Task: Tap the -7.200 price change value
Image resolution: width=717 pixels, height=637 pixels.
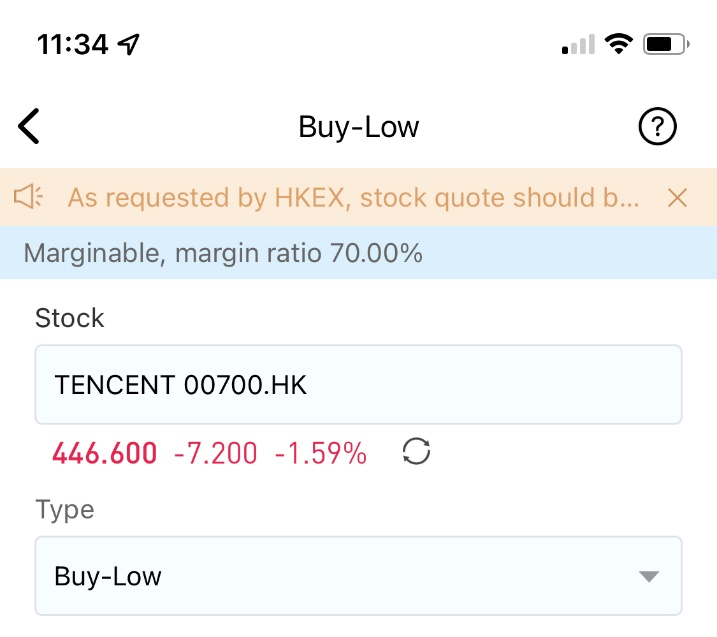Action: coord(215,453)
